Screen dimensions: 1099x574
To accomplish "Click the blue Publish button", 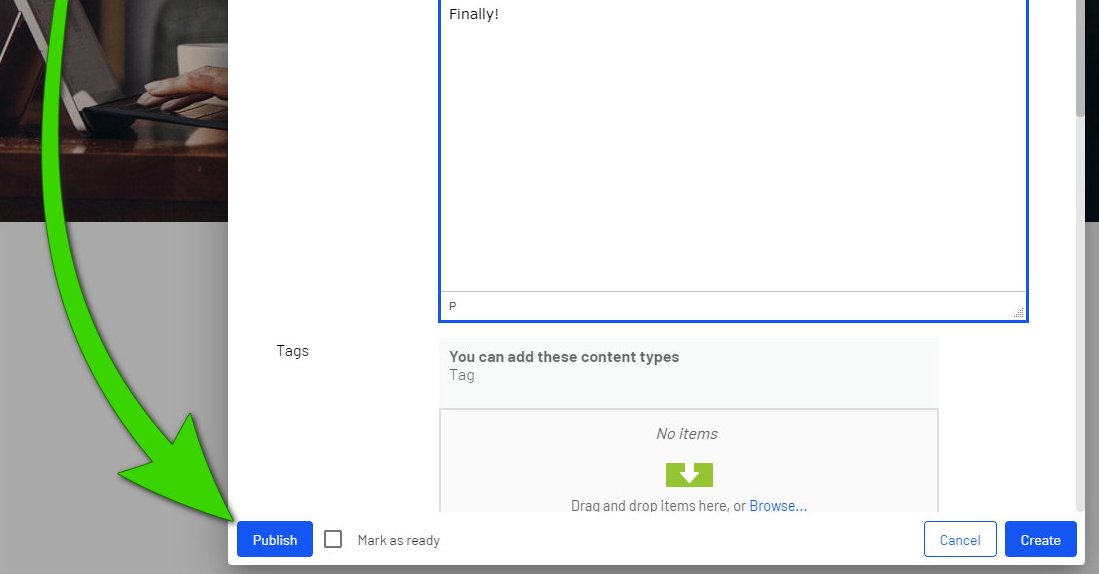I will click(275, 540).
